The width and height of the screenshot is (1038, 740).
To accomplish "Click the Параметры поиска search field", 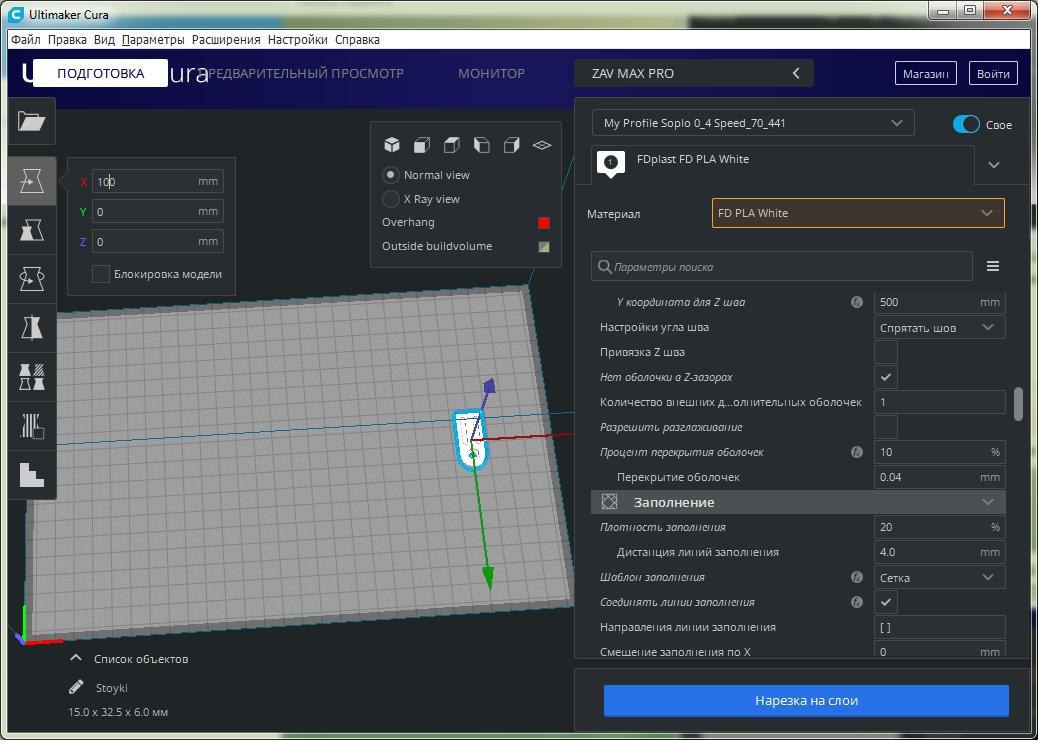I will 782,267.
